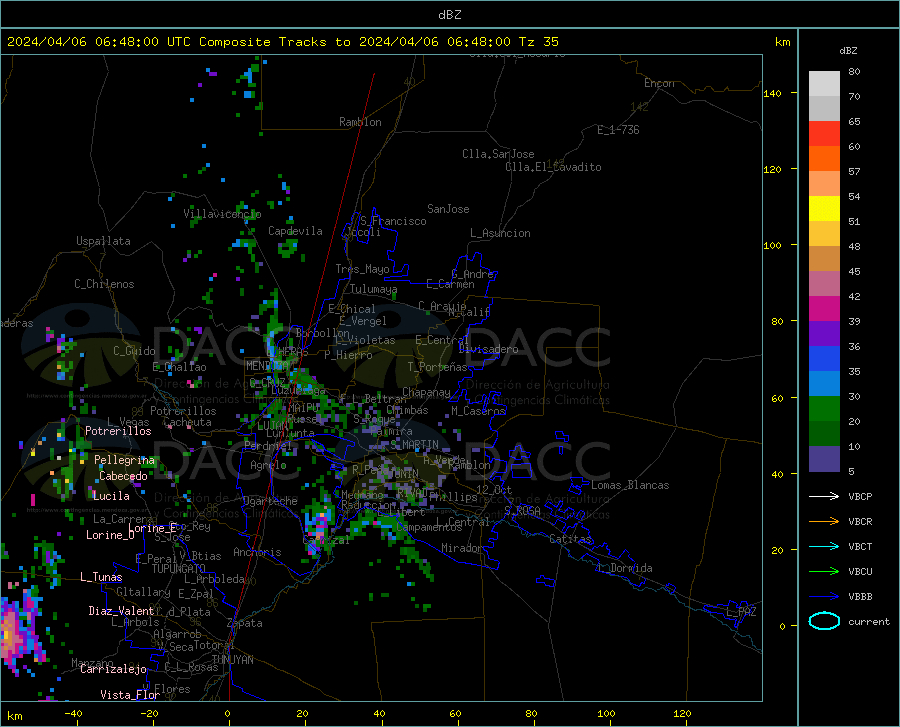Image resolution: width=900 pixels, height=727 pixels.
Task: Click the white VBCP arrow legend icon
Action: coord(824,496)
